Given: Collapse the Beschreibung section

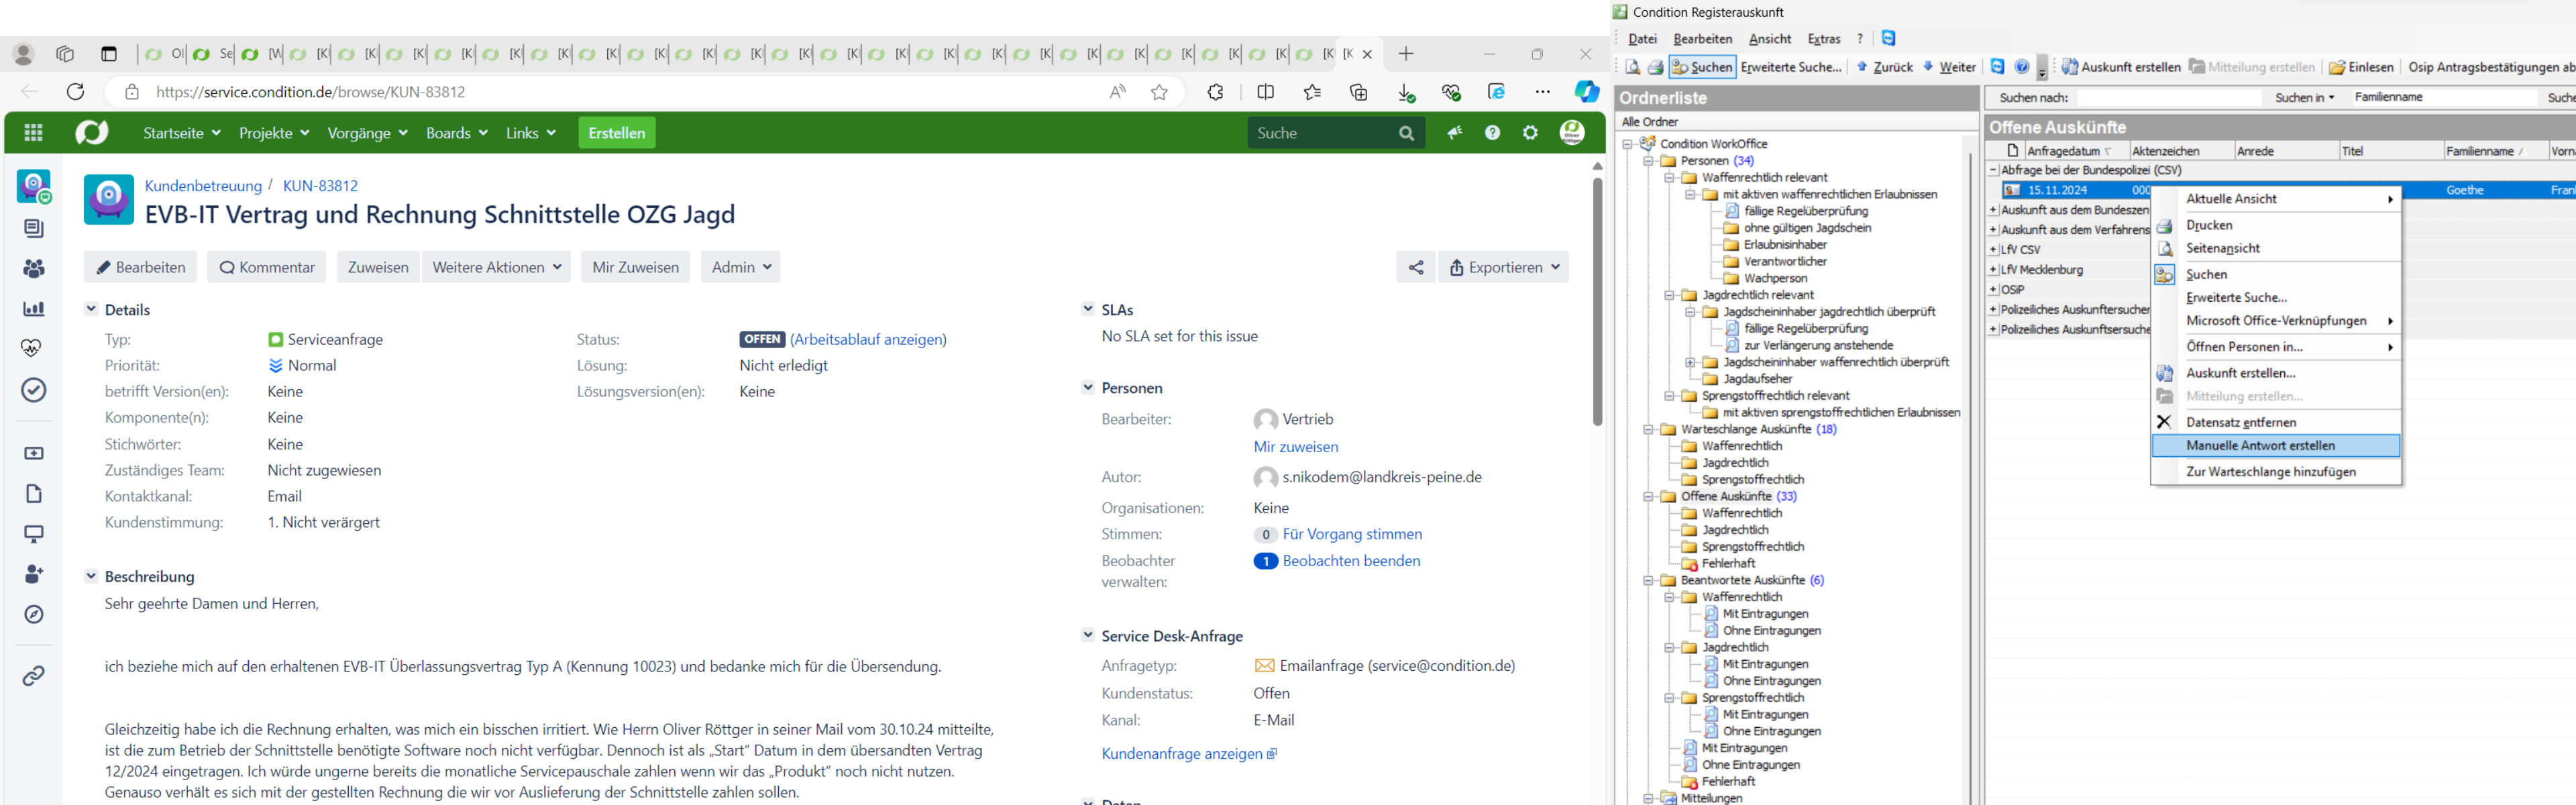Looking at the screenshot, I should pyautogui.click(x=91, y=576).
